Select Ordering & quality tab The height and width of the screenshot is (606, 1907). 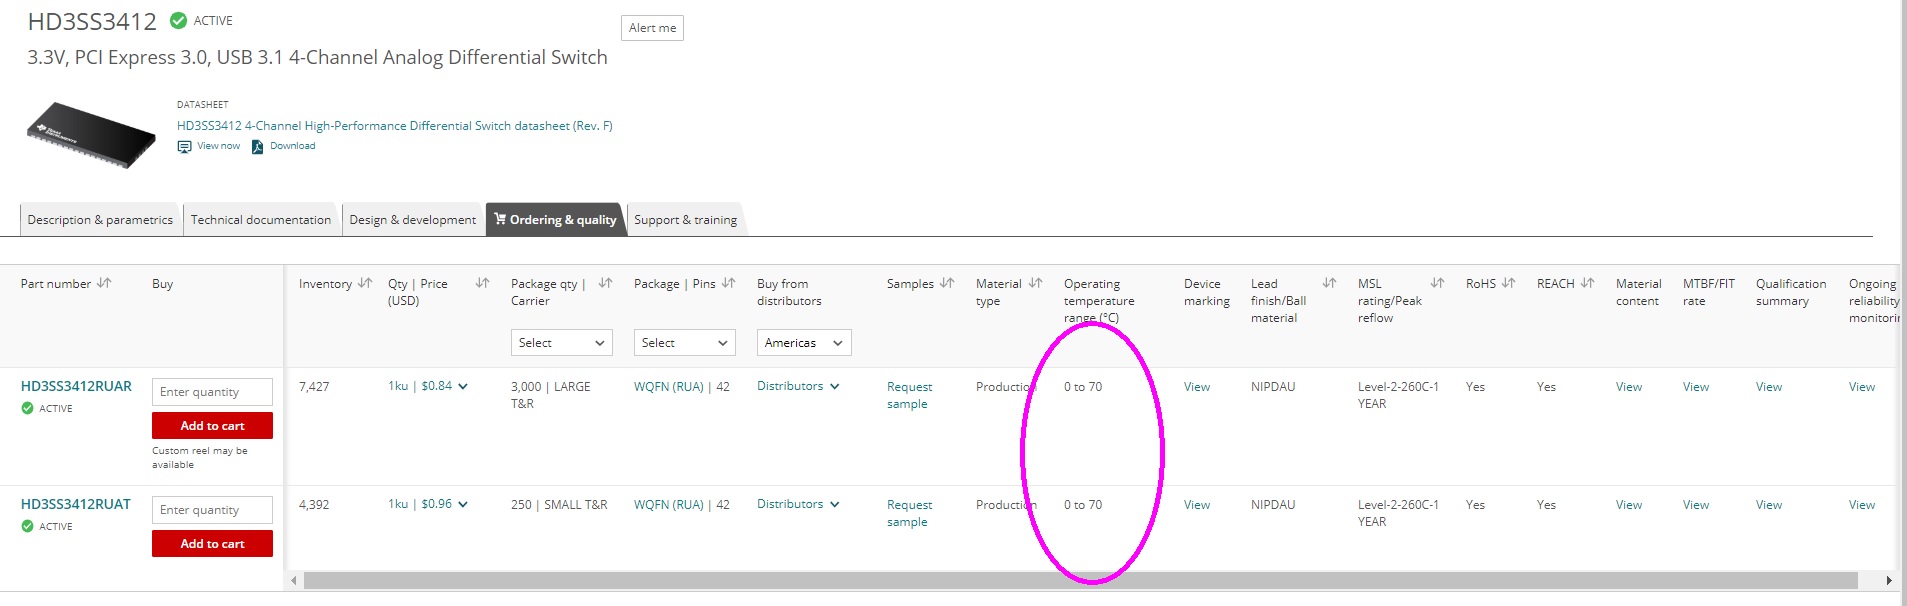[x=555, y=220]
